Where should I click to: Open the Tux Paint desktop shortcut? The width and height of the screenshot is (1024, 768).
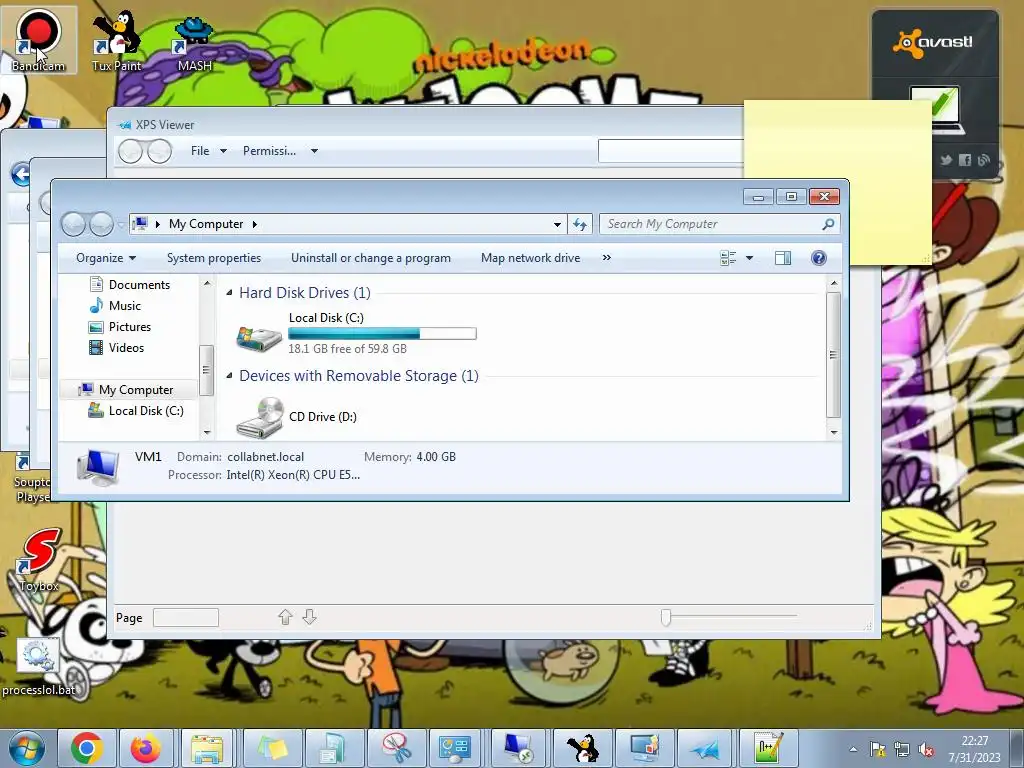pyautogui.click(x=116, y=39)
